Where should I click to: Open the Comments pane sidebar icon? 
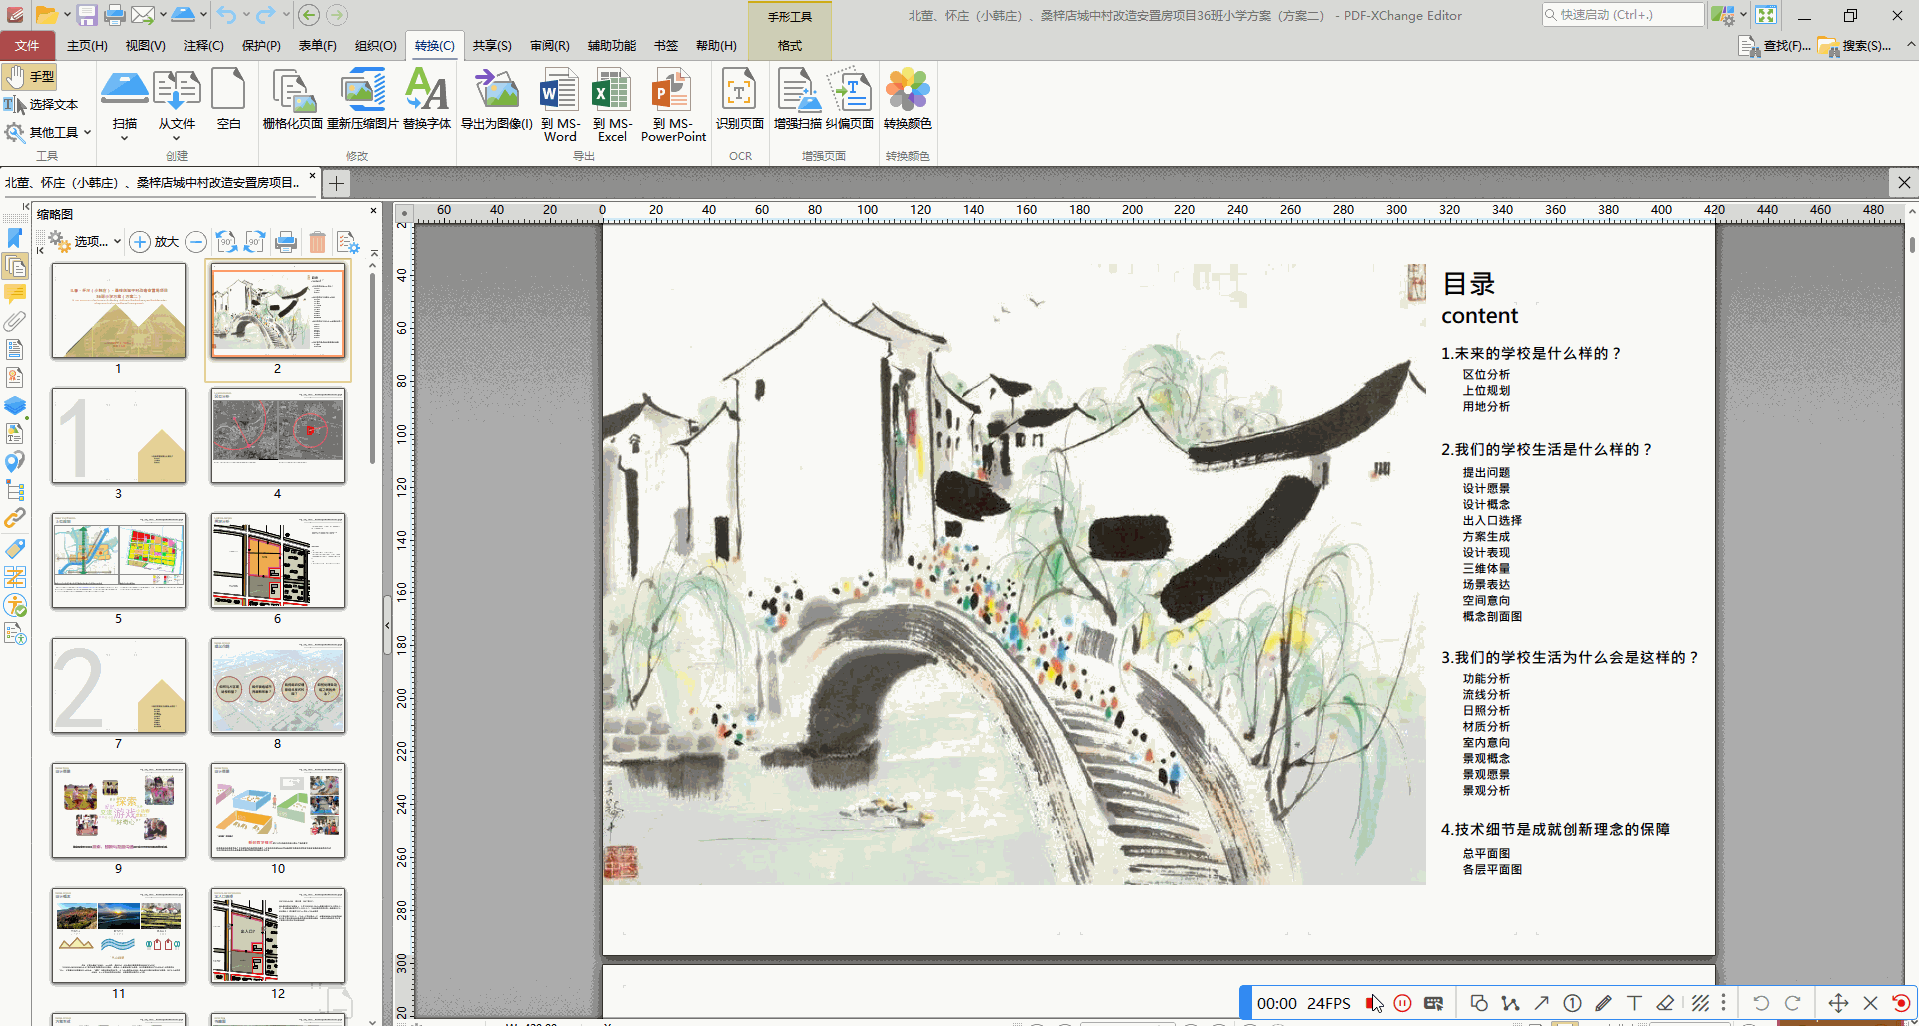pyautogui.click(x=14, y=294)
